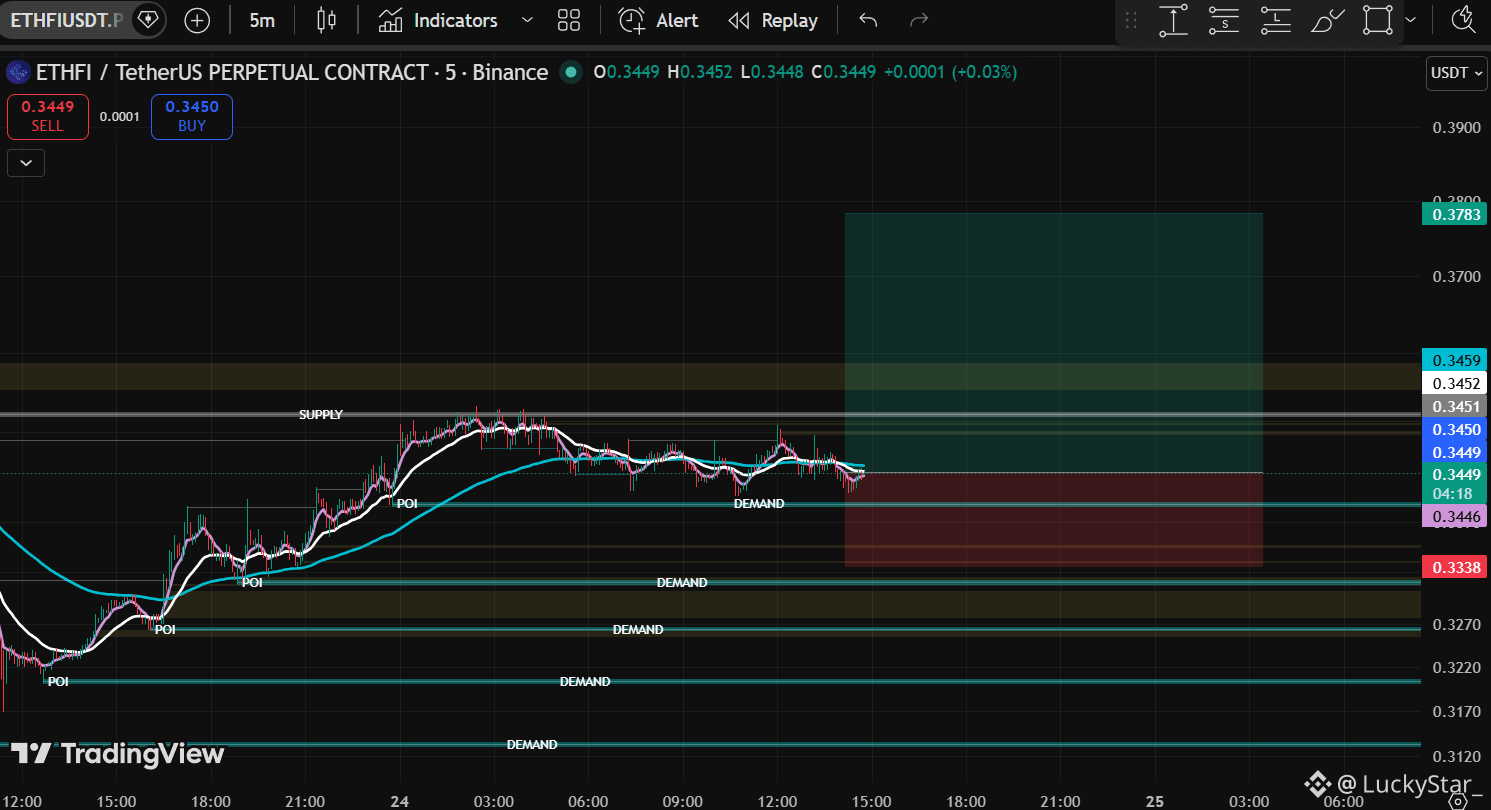Click the red 0.3338 stop price label
Viewport: 1491px width, 810px height.
point(1456,567)
